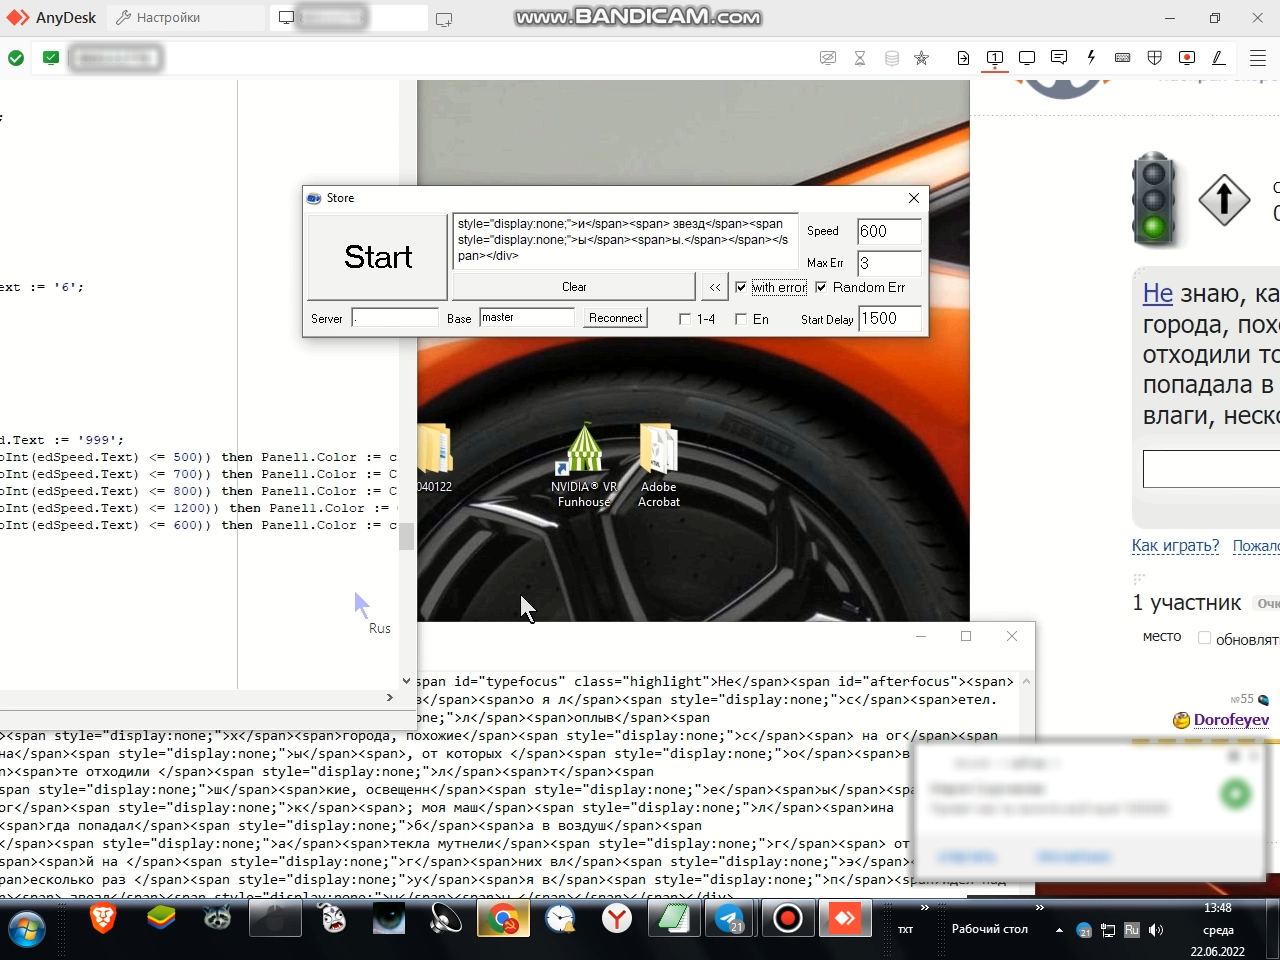Open the Windows Start menu
The height and width of the screenshot is (960, 1280).
(27, 929)
